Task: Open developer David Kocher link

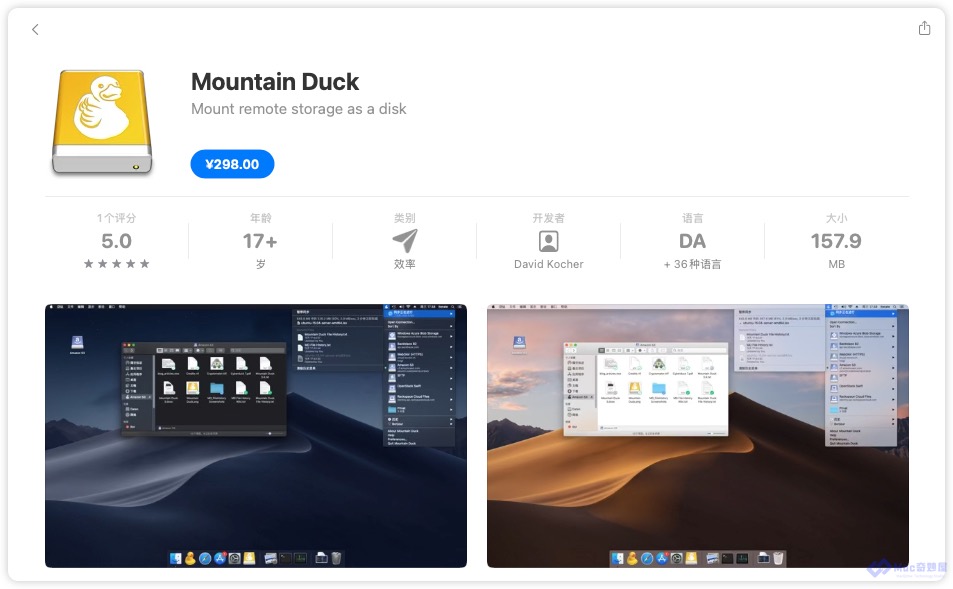Action: click(548, 264)
